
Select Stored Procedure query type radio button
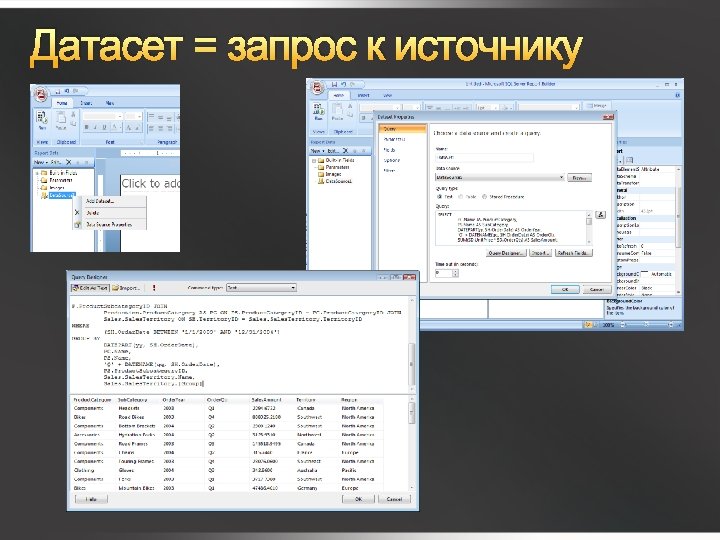484,197
